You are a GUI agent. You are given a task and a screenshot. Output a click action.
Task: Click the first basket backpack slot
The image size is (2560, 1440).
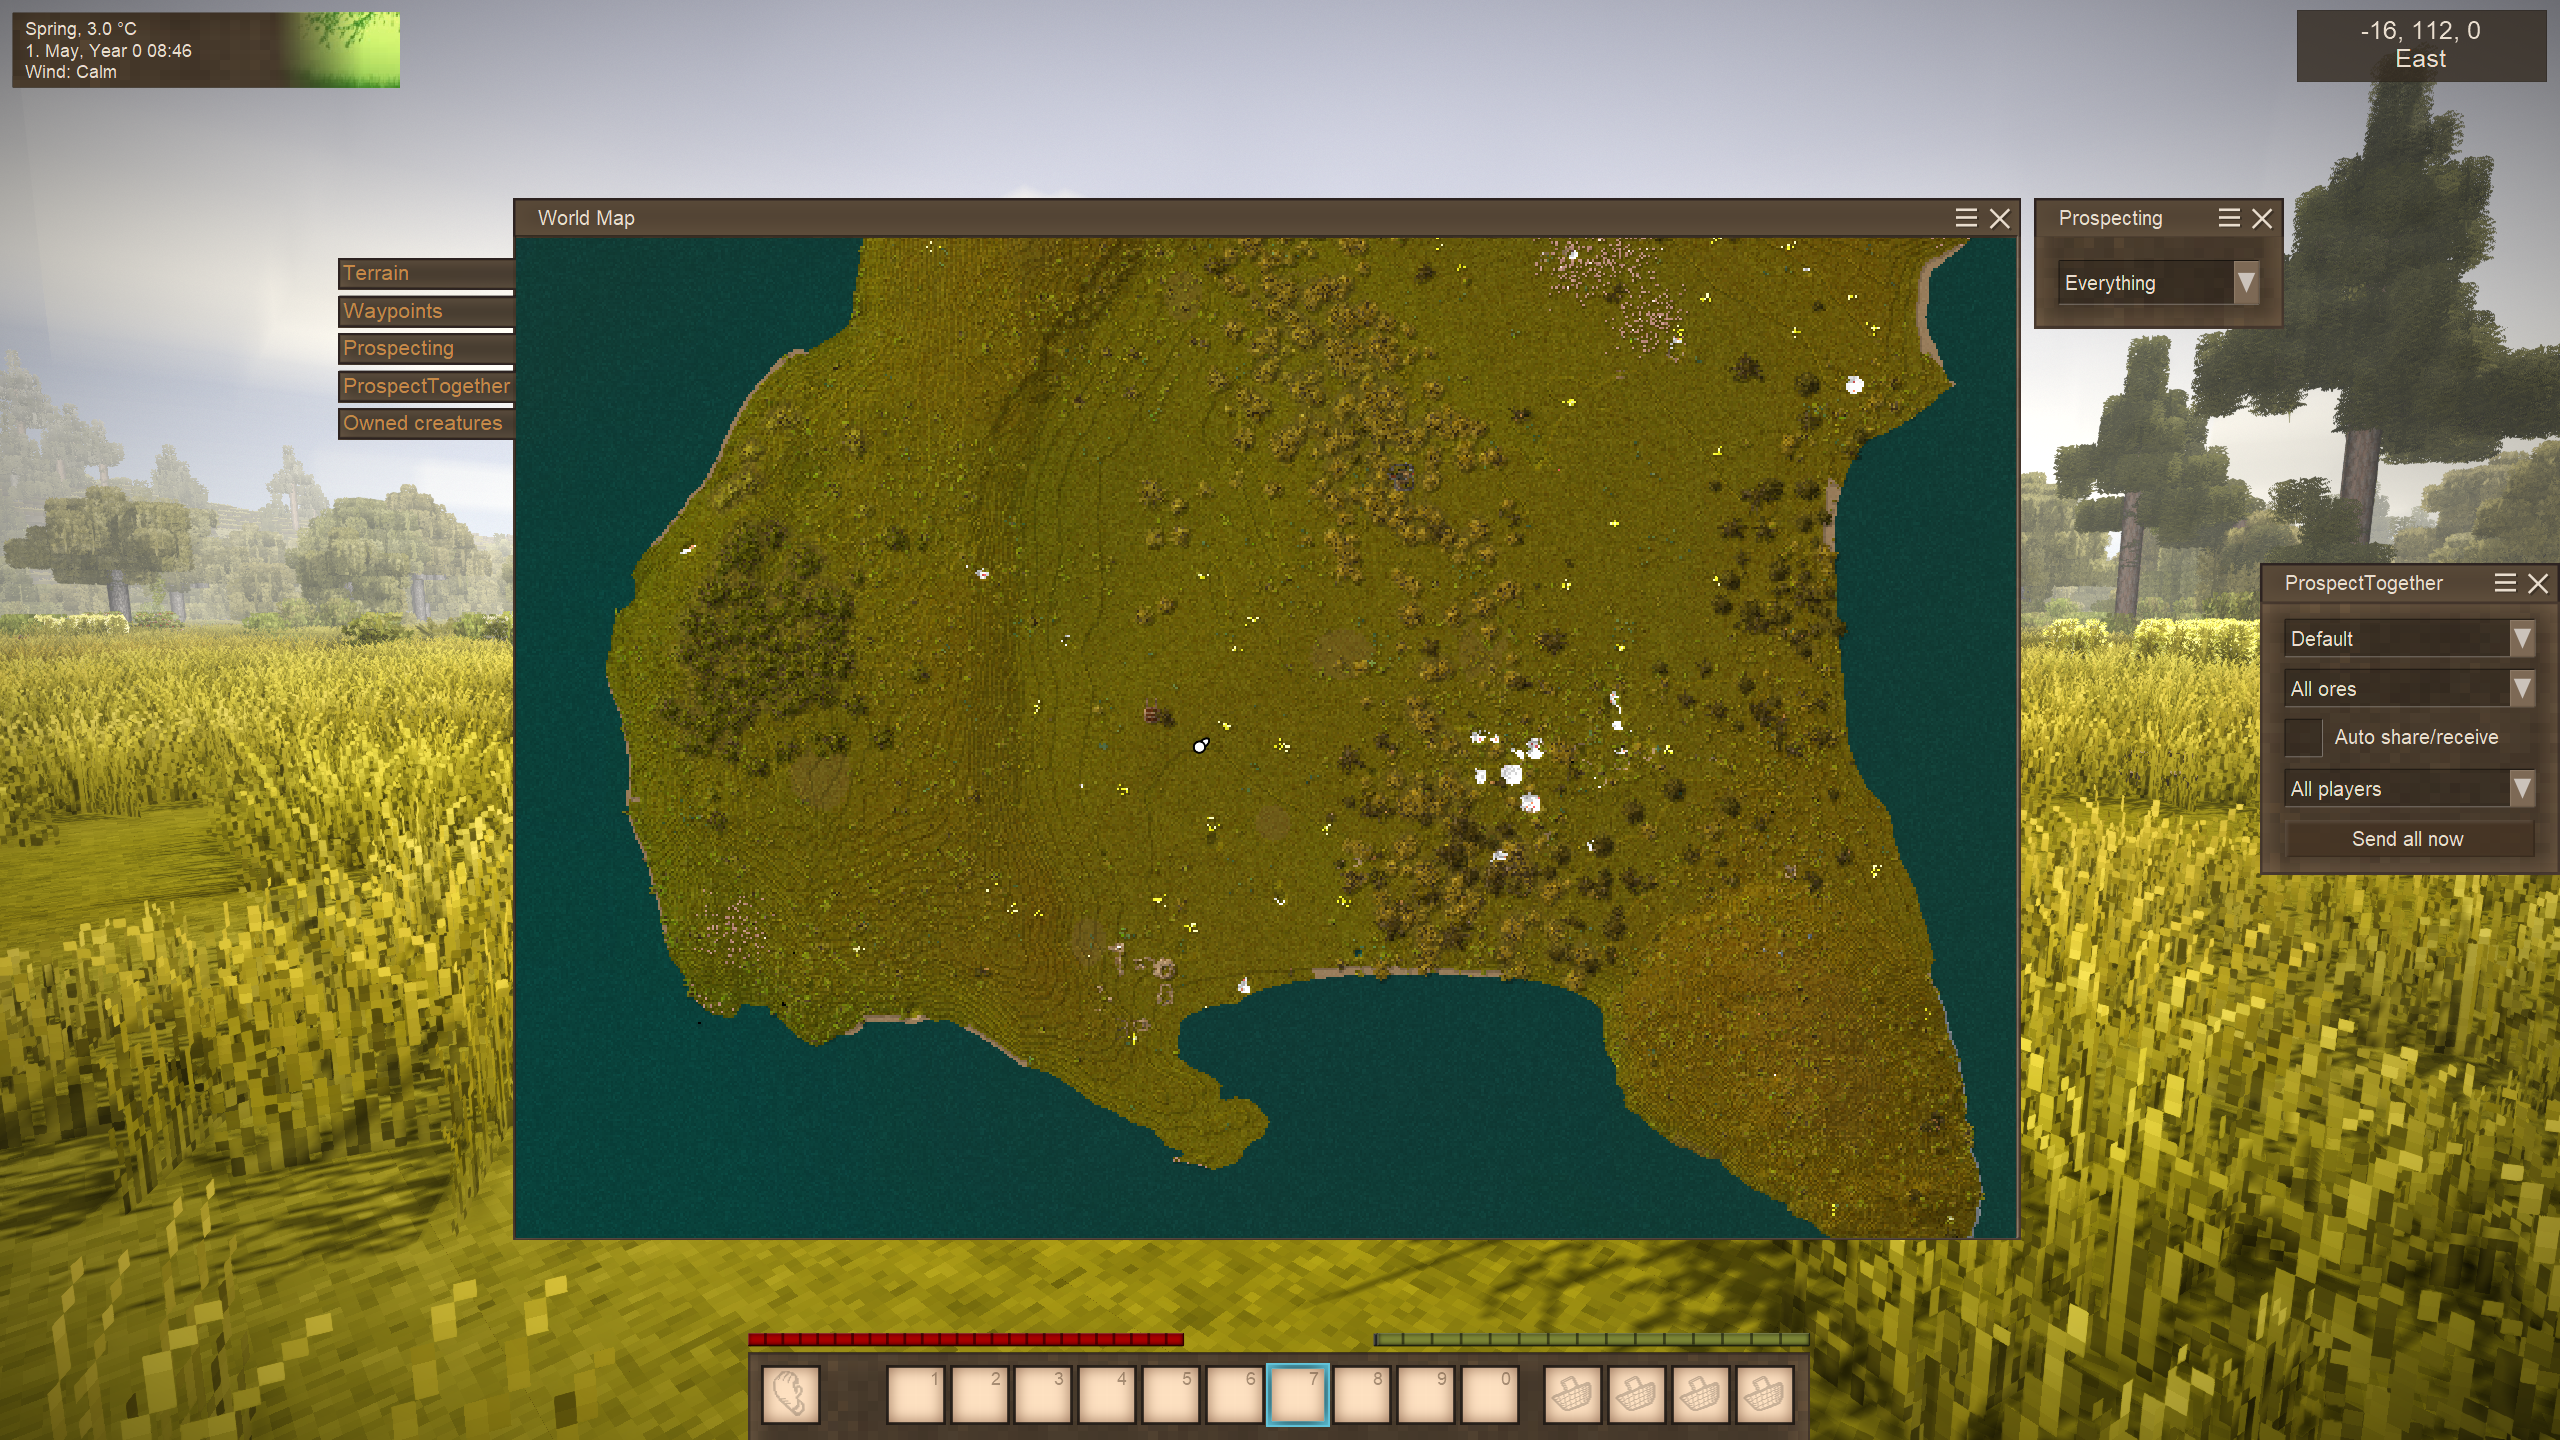pyautogui.click(x=1572, y=1394)
